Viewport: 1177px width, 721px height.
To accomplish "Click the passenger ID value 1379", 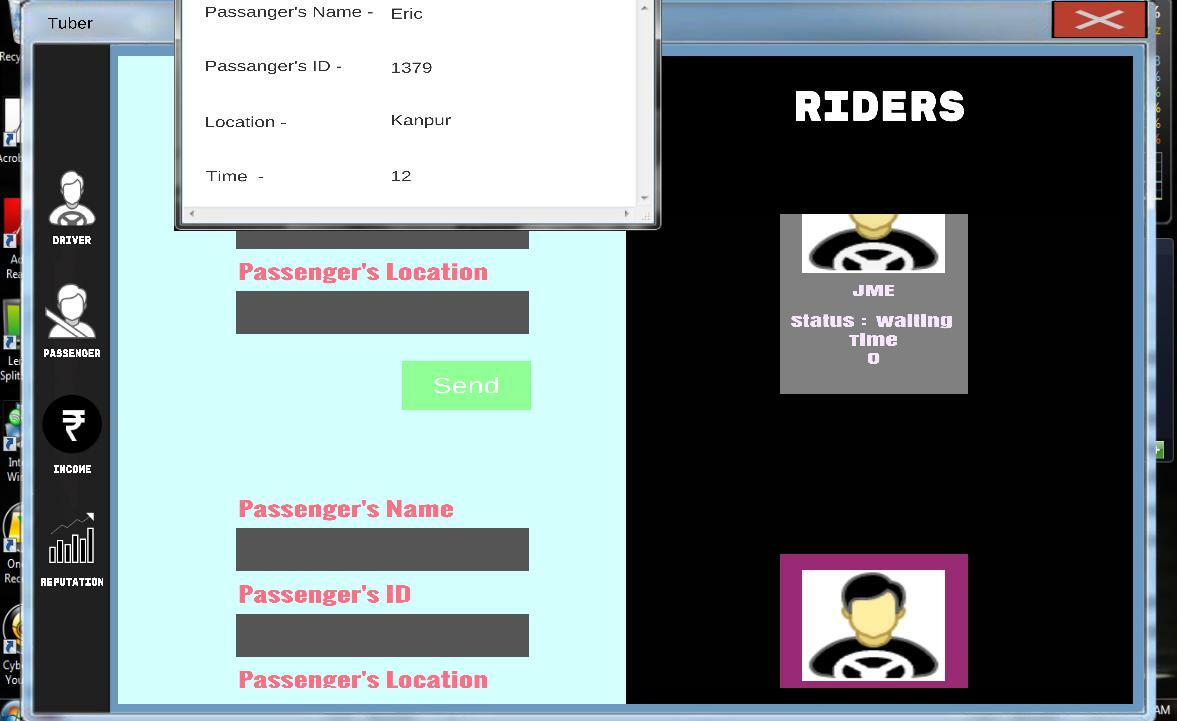I will [411, 68].
